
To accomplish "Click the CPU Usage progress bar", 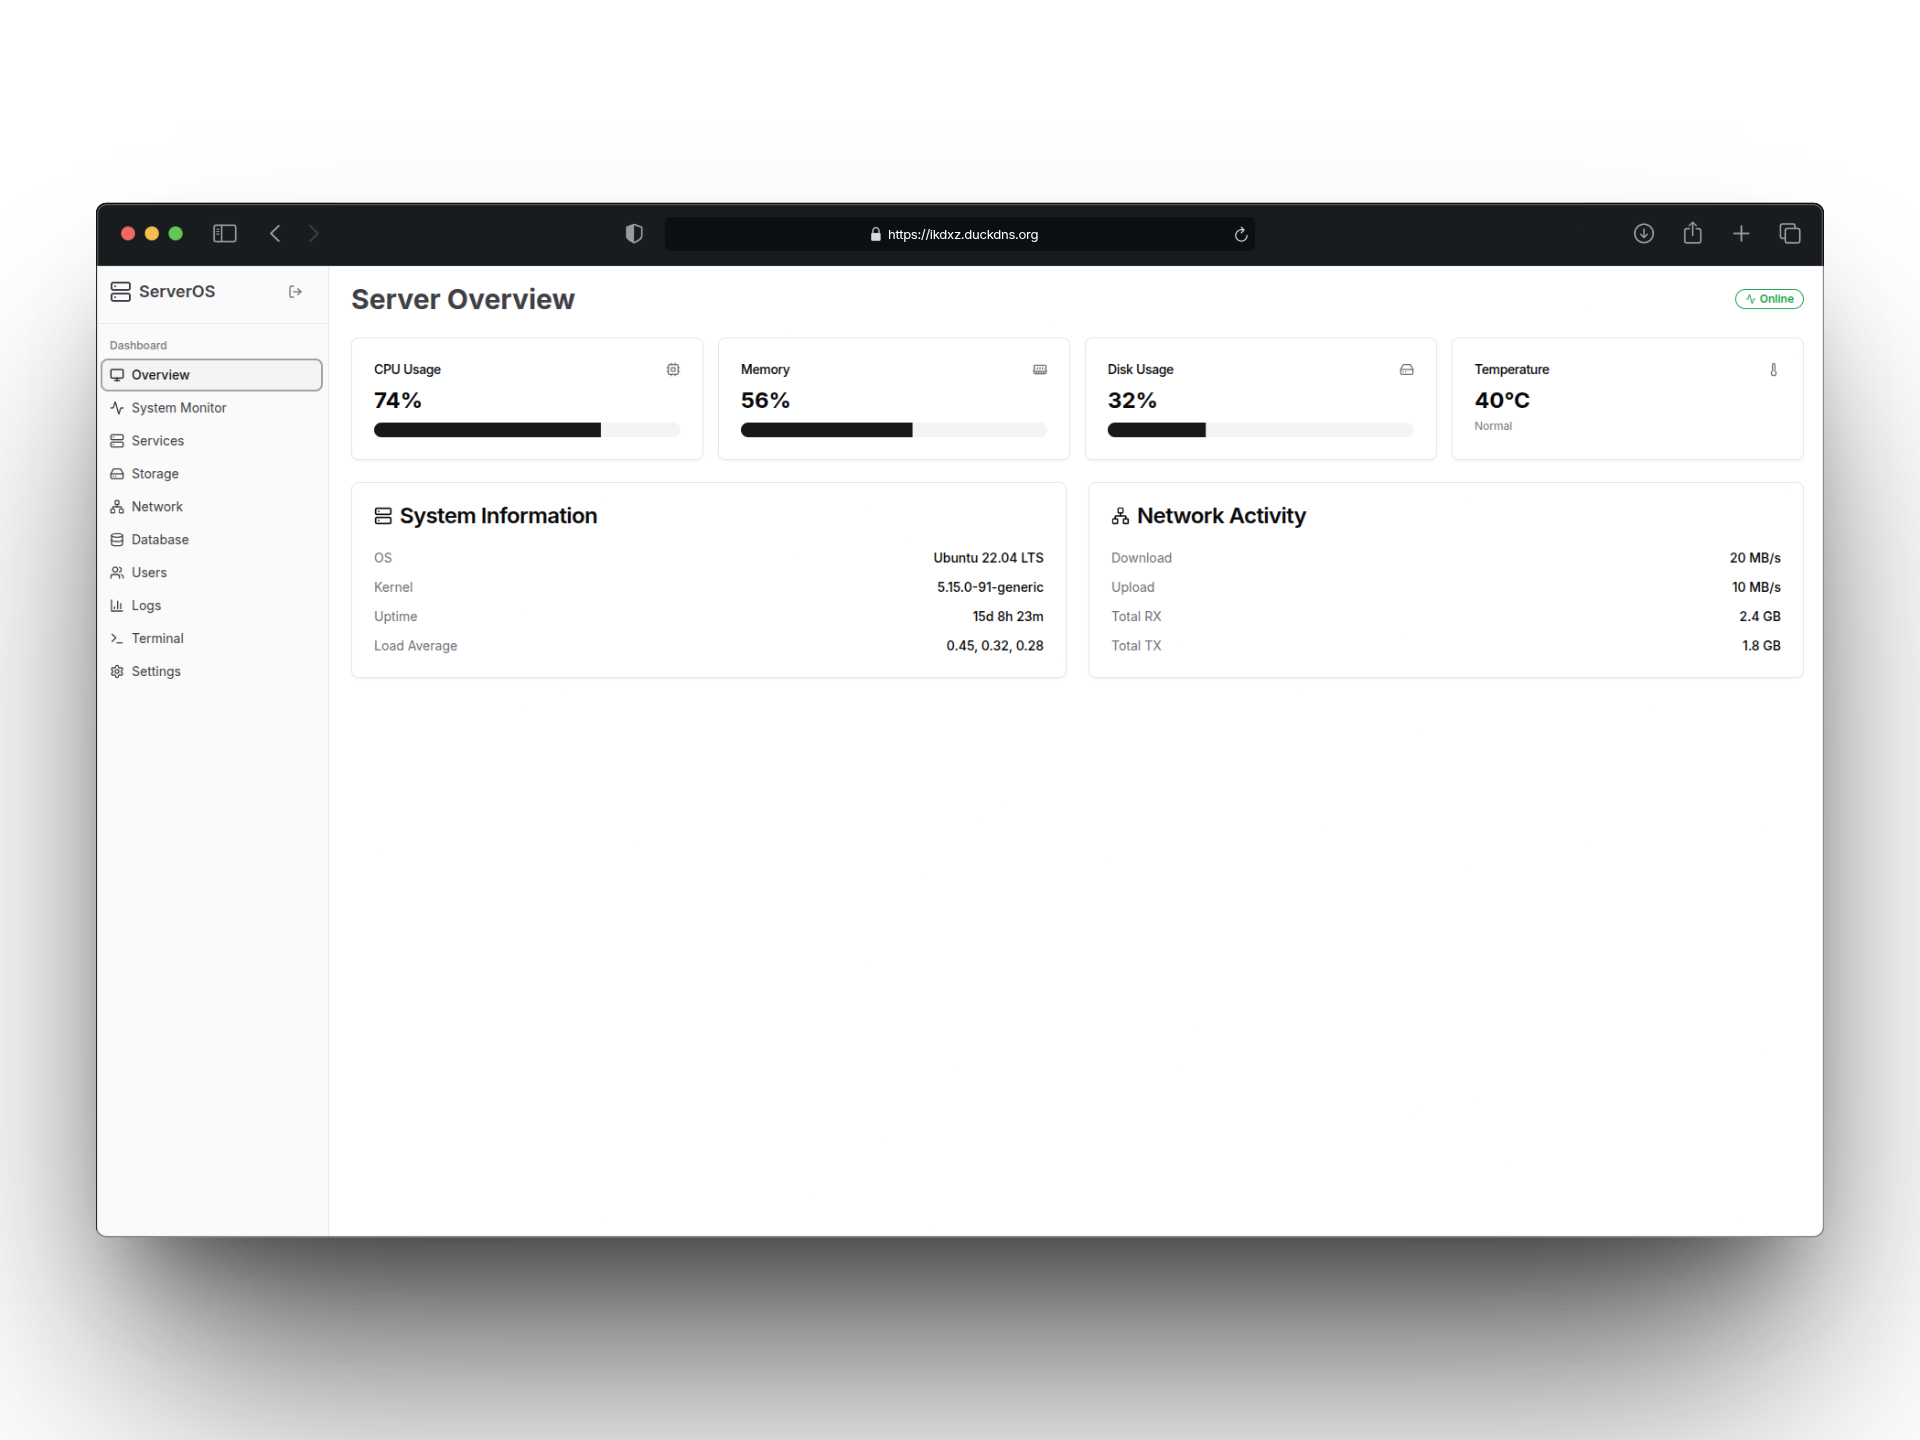I will [x=526, y=430].
